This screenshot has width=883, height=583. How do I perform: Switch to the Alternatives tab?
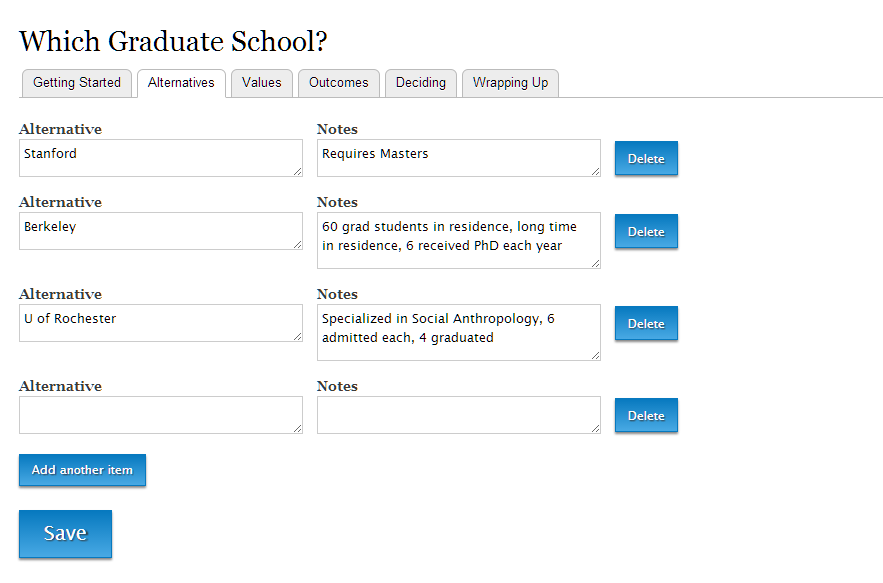tap(181, 83)
